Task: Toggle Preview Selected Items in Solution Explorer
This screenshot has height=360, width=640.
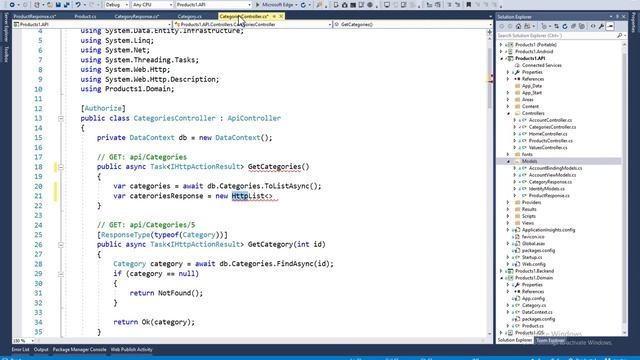Action: (x=610, y=26)
